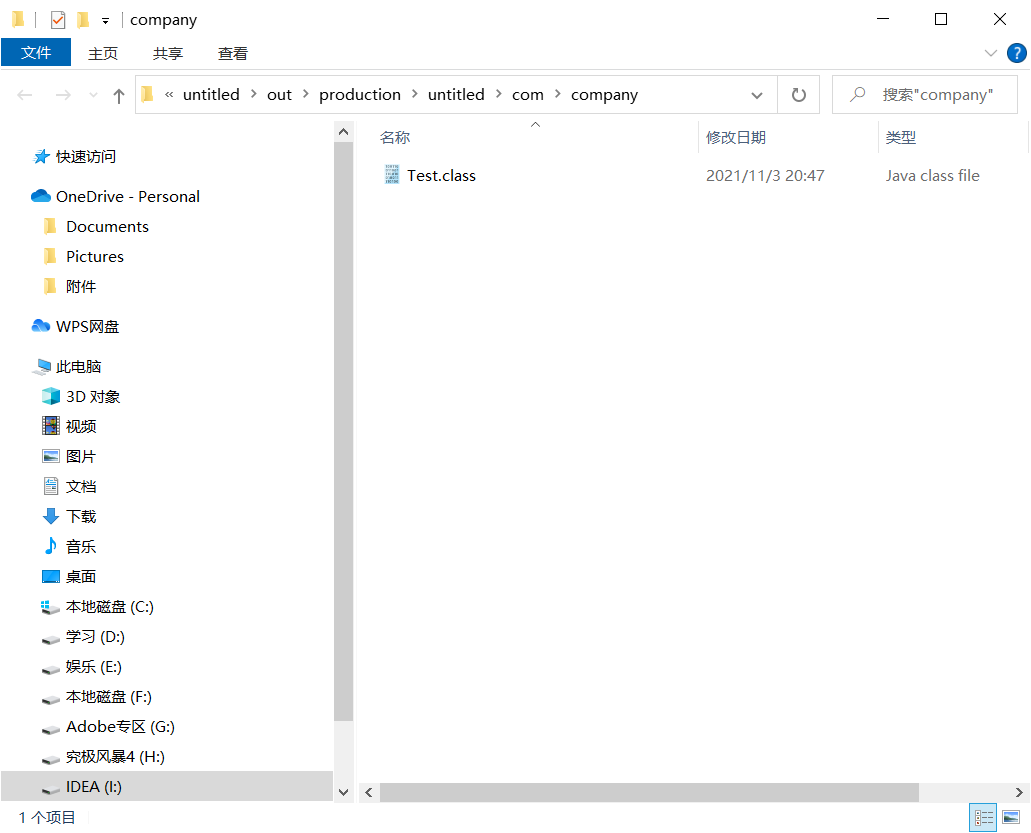This screenshot has height=833, width=1031.
Task: Open OneDrive - Personal in sidebar
Action: point(128,197)
